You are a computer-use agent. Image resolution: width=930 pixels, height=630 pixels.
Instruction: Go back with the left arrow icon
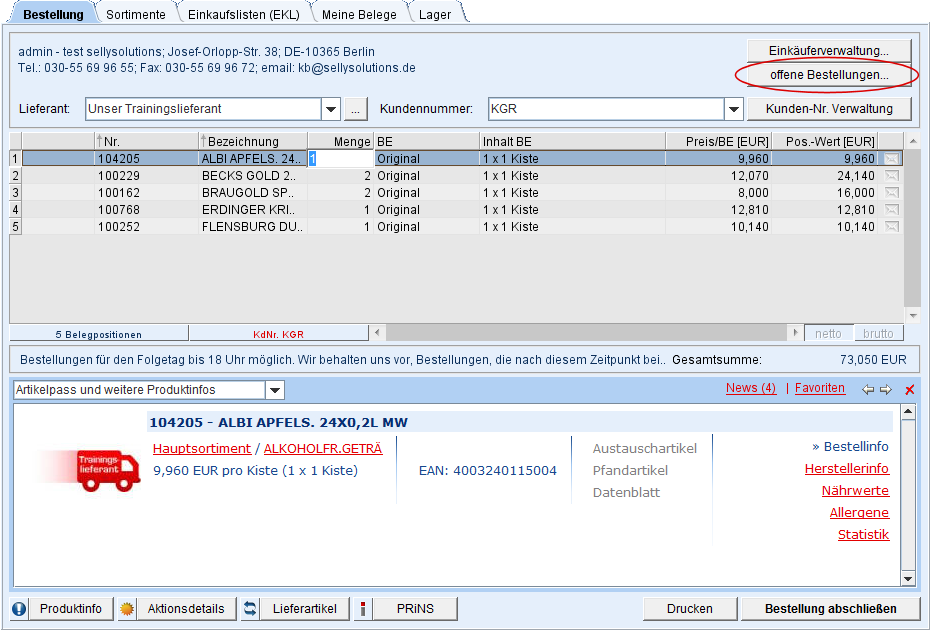(867, 389)
